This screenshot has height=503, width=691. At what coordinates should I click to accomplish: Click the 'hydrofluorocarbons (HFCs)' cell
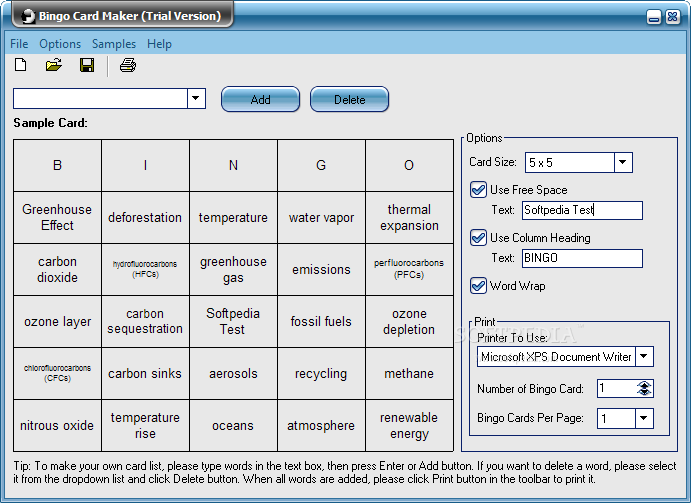coord(145,269)
